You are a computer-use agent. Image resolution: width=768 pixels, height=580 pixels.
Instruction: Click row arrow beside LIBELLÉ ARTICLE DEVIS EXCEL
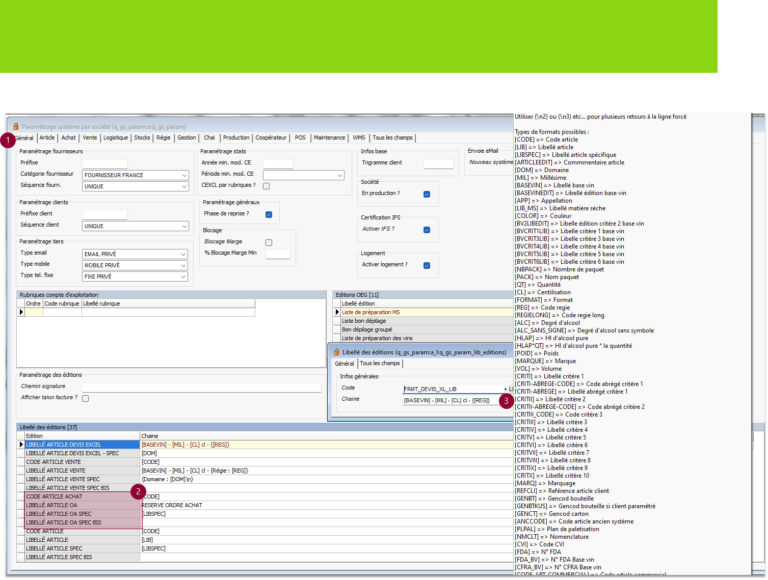point(22,443)
